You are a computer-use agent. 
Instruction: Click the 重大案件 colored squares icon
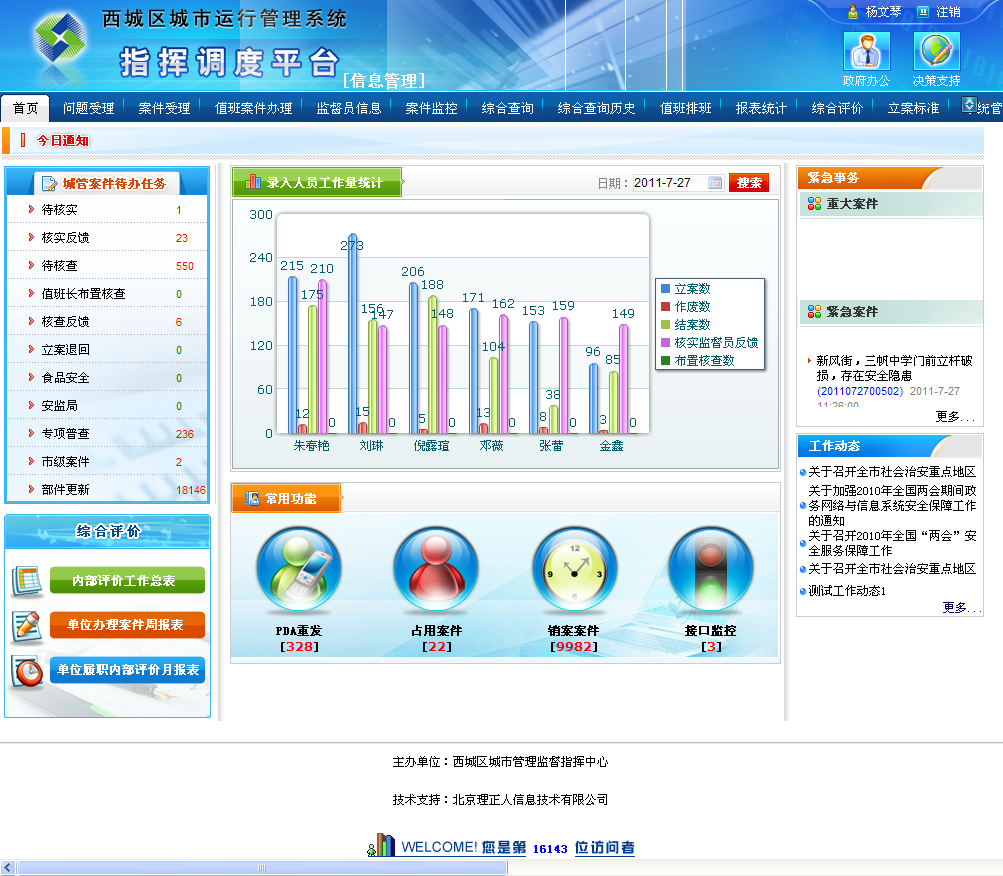(814, 203)
